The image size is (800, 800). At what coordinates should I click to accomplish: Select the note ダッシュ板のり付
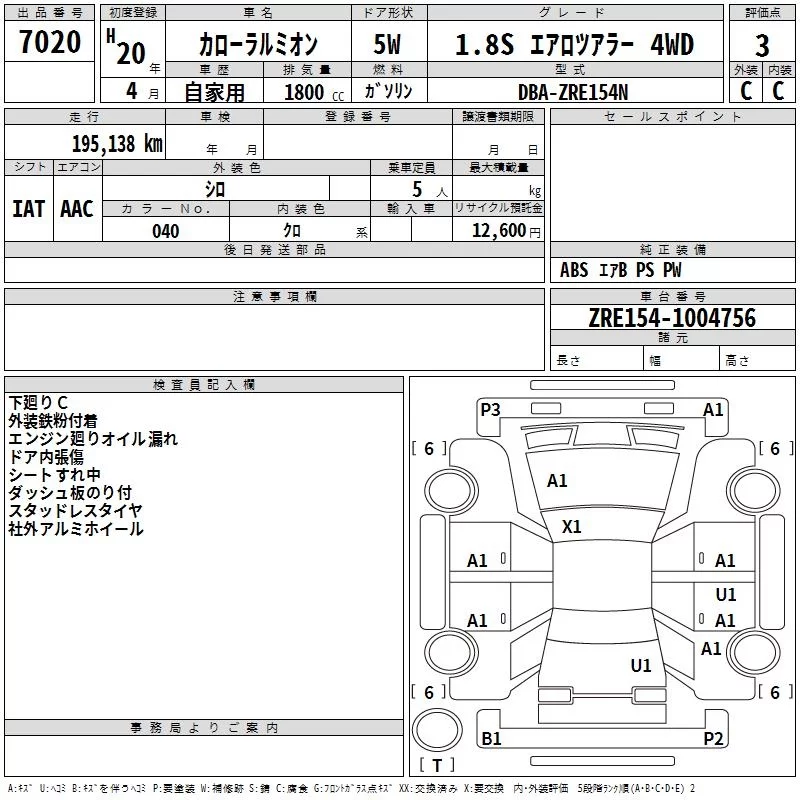click(70, 492)
